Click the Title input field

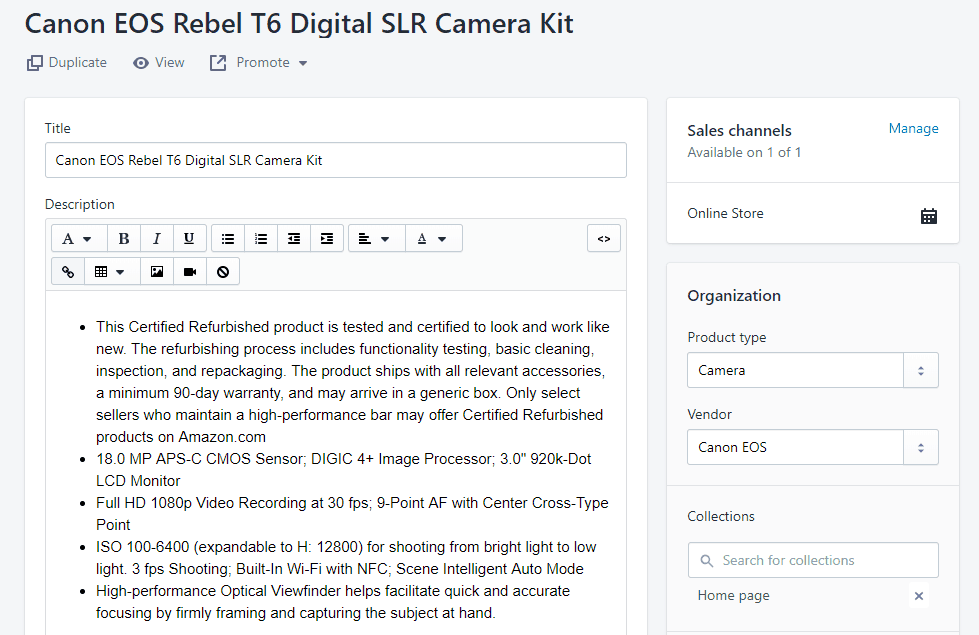coord(336,160)
